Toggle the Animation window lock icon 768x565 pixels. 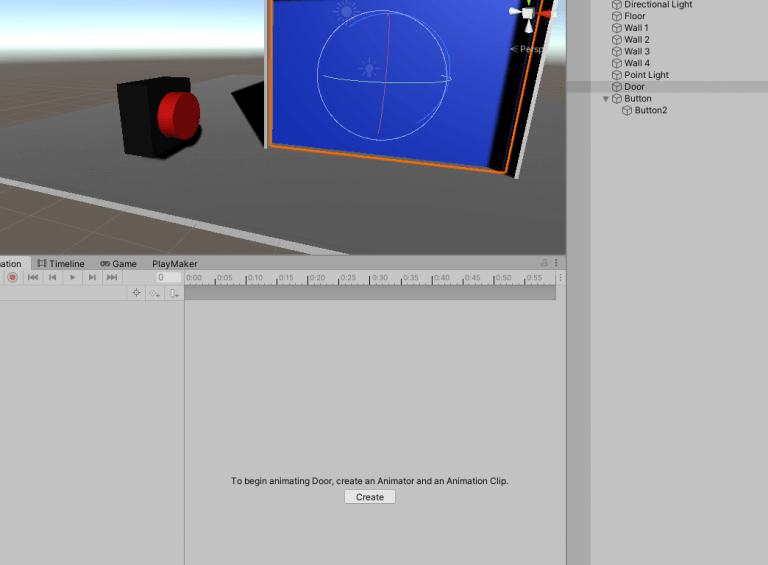544,263
